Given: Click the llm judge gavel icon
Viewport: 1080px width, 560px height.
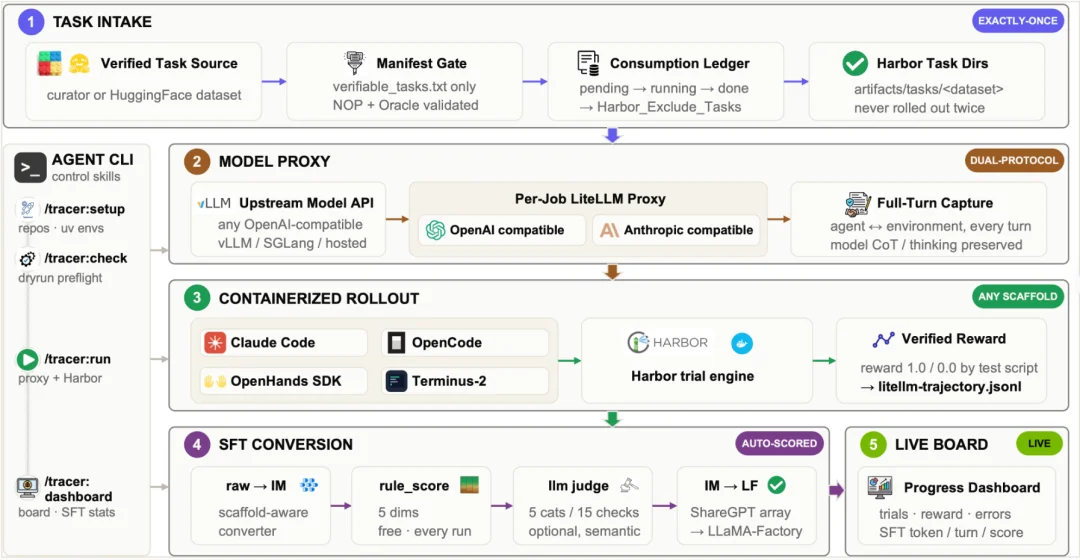Looking at the screenshot, I should coord(629,486).
